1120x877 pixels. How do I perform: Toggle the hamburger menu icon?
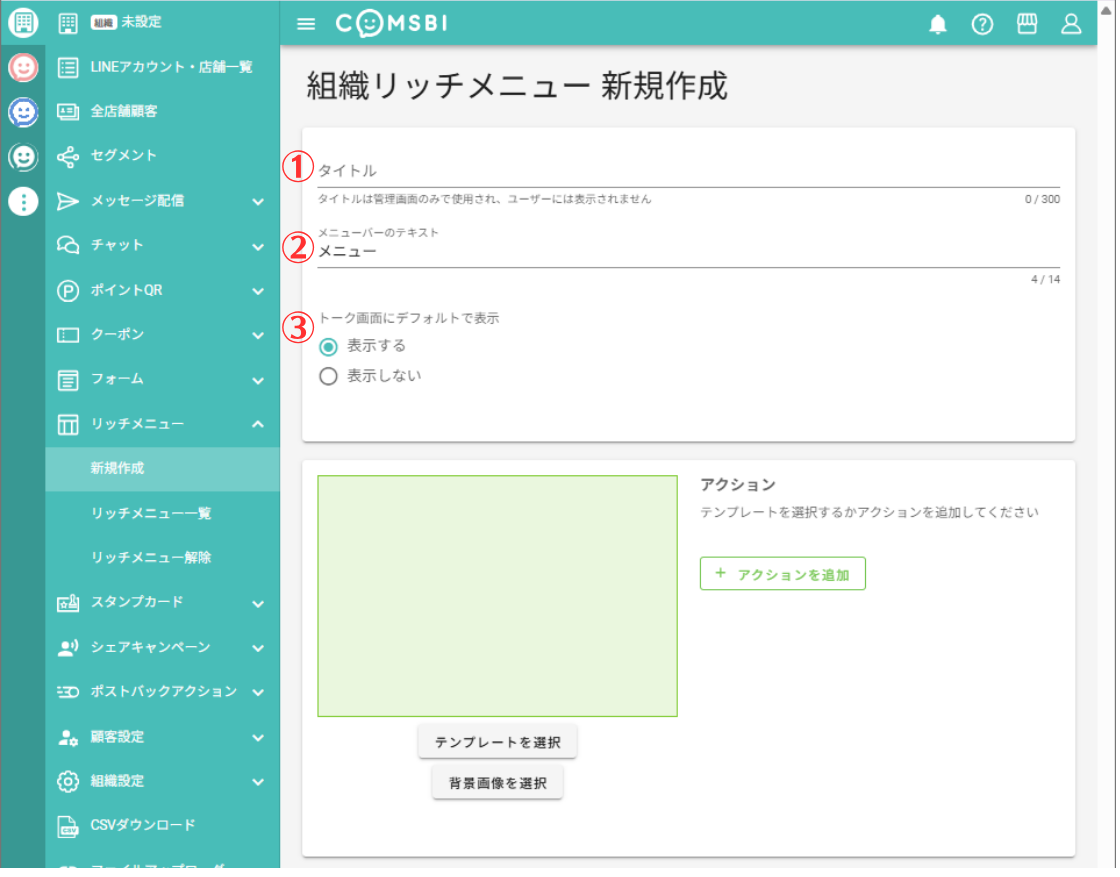pyautogui.click(x=306, y=25)
